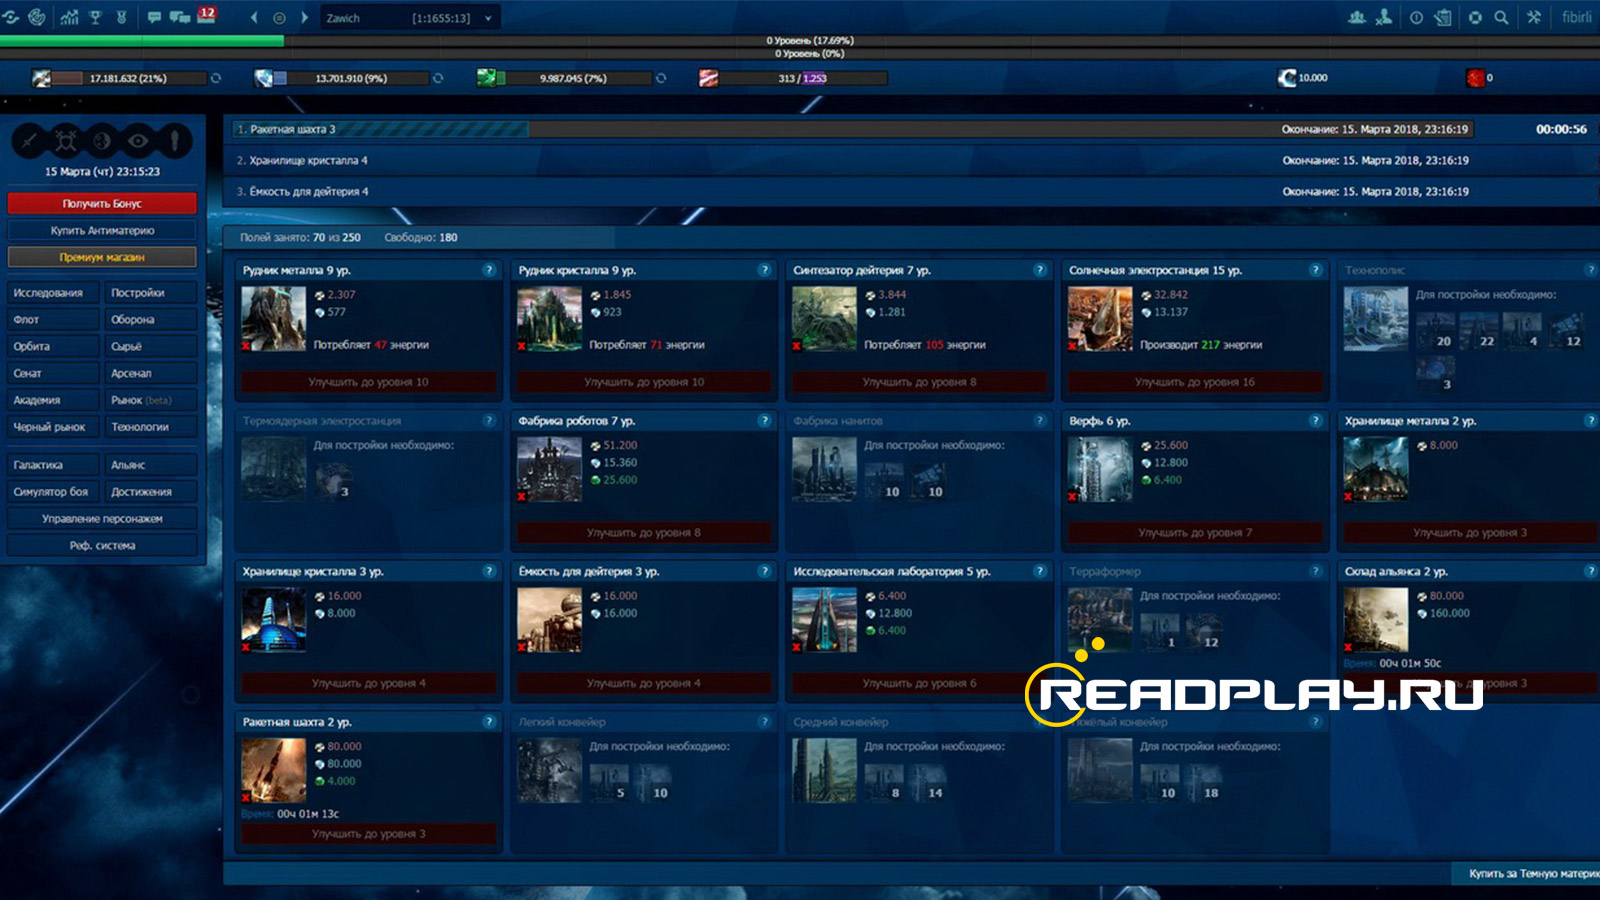Open the people group icon in top right
The image size is (1600, 900).
coord(1357,17)
